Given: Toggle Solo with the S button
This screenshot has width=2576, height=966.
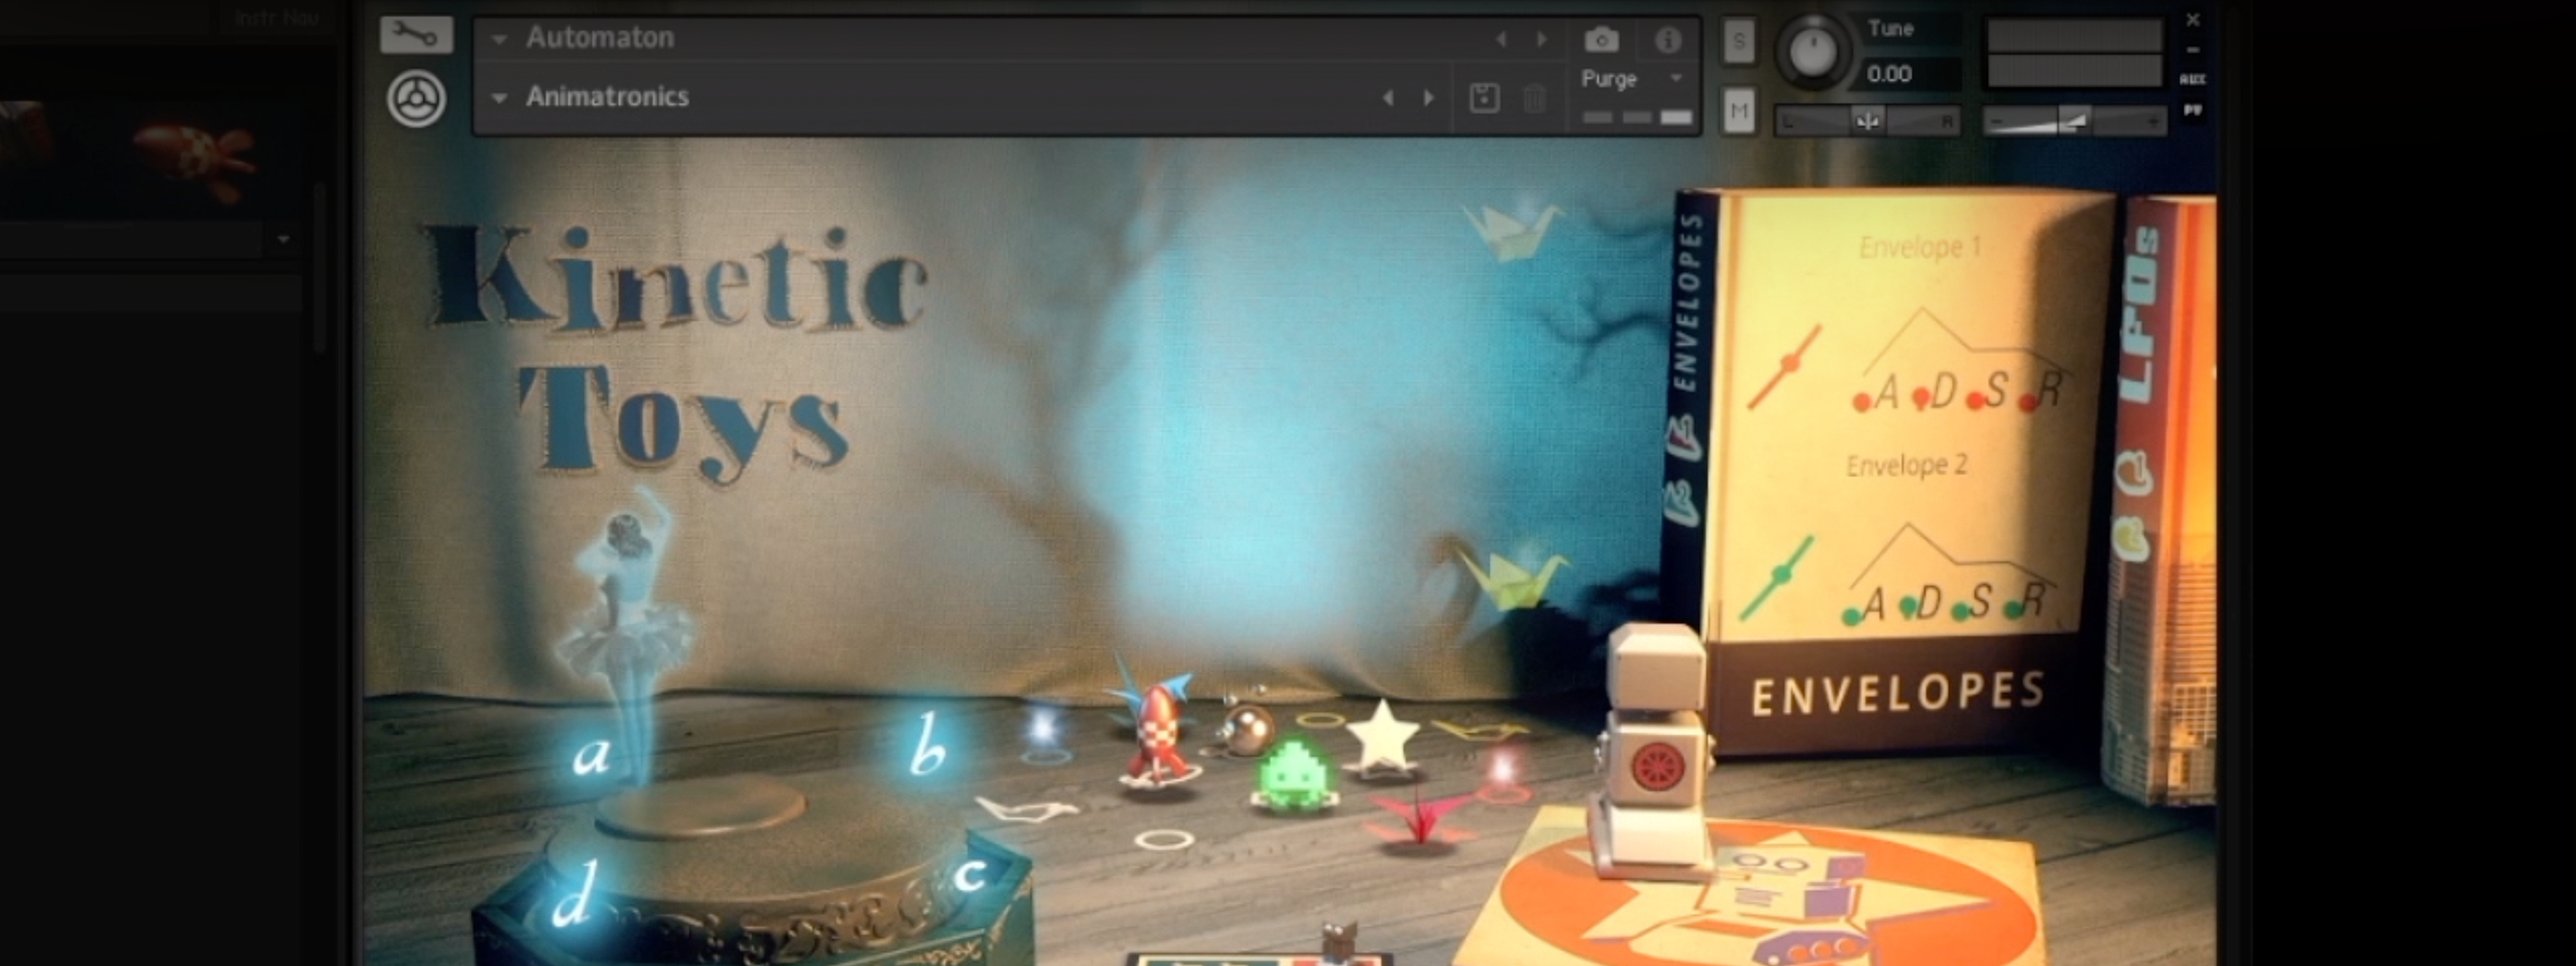Looking at the screenshot, I should [1739, 41].
